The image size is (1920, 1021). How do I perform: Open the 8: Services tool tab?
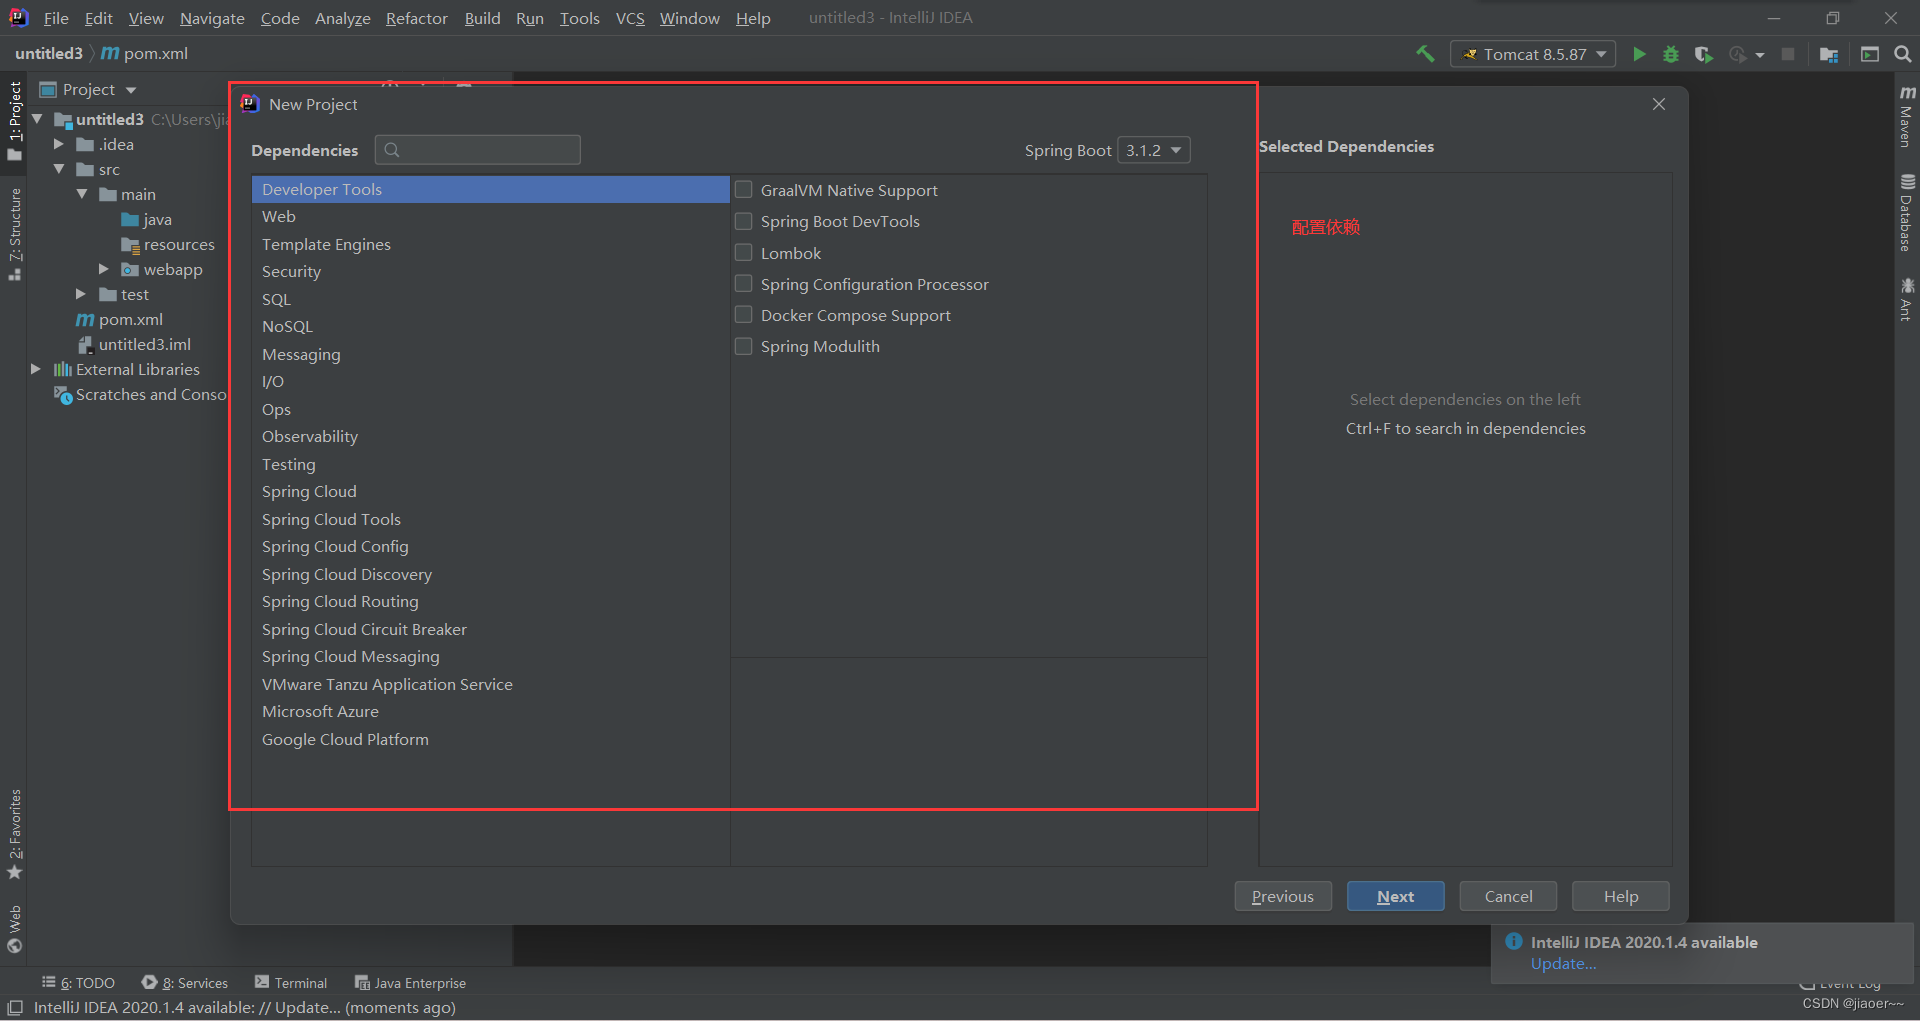tap(185, 983)
